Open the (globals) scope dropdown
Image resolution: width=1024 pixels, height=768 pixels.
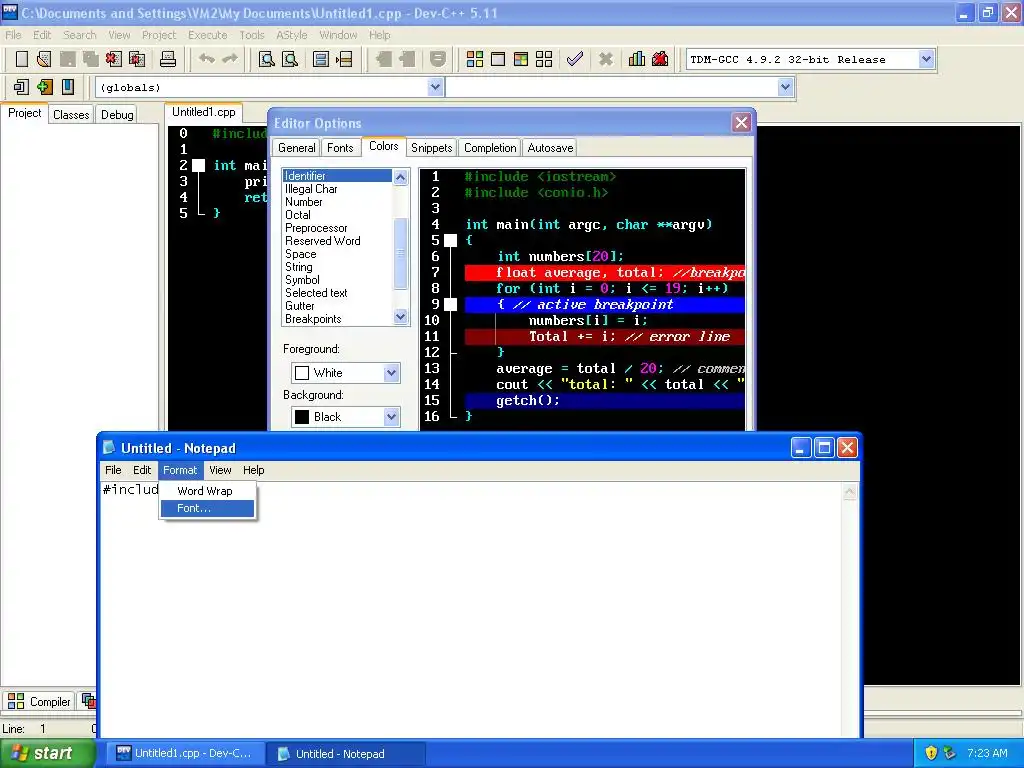(x=436, y=87)
